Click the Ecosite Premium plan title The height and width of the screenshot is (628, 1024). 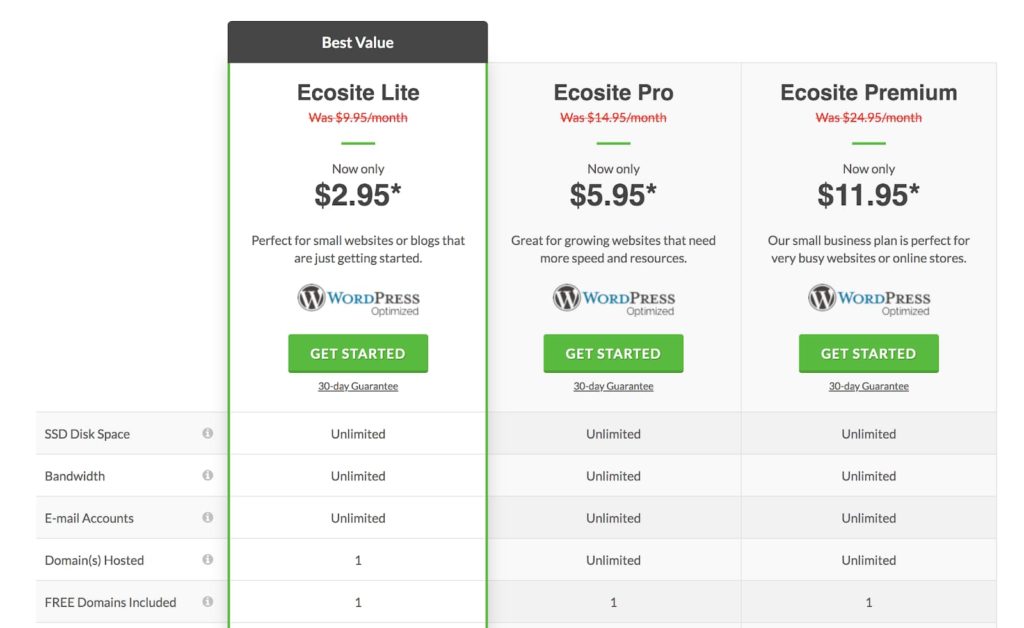[x=869, y=93]
